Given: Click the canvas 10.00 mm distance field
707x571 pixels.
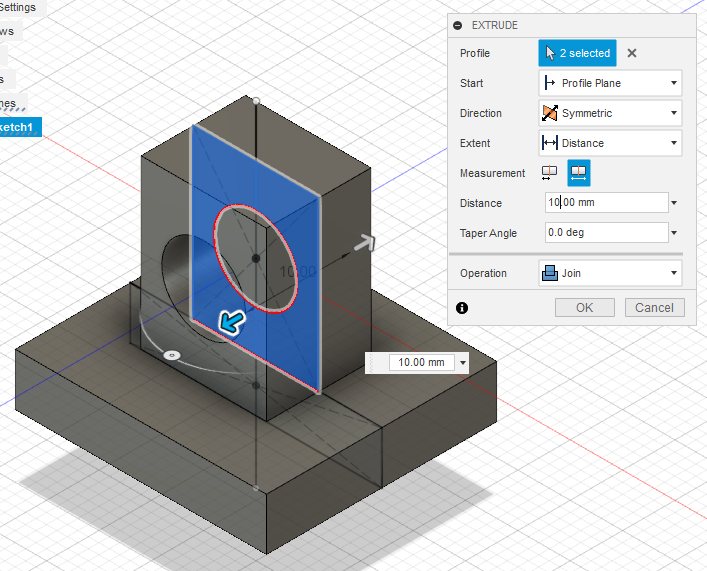Looking at the screenshot, I should click(421, 362).
